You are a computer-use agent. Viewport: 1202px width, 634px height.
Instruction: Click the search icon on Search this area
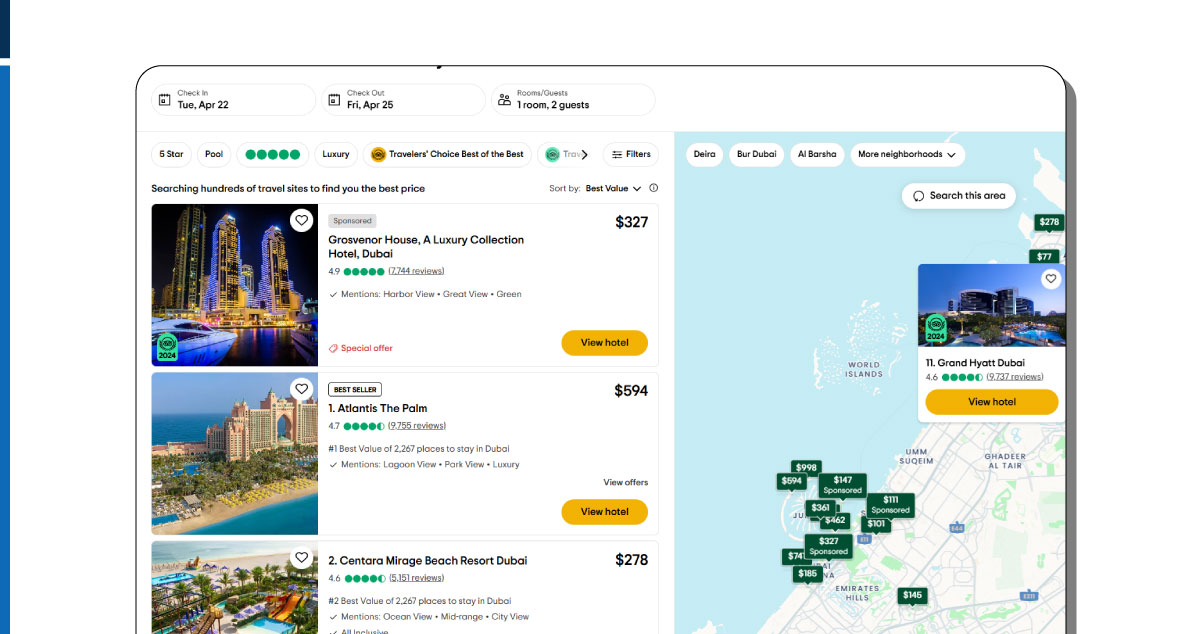pyautogui.click(x=920, y=195)
